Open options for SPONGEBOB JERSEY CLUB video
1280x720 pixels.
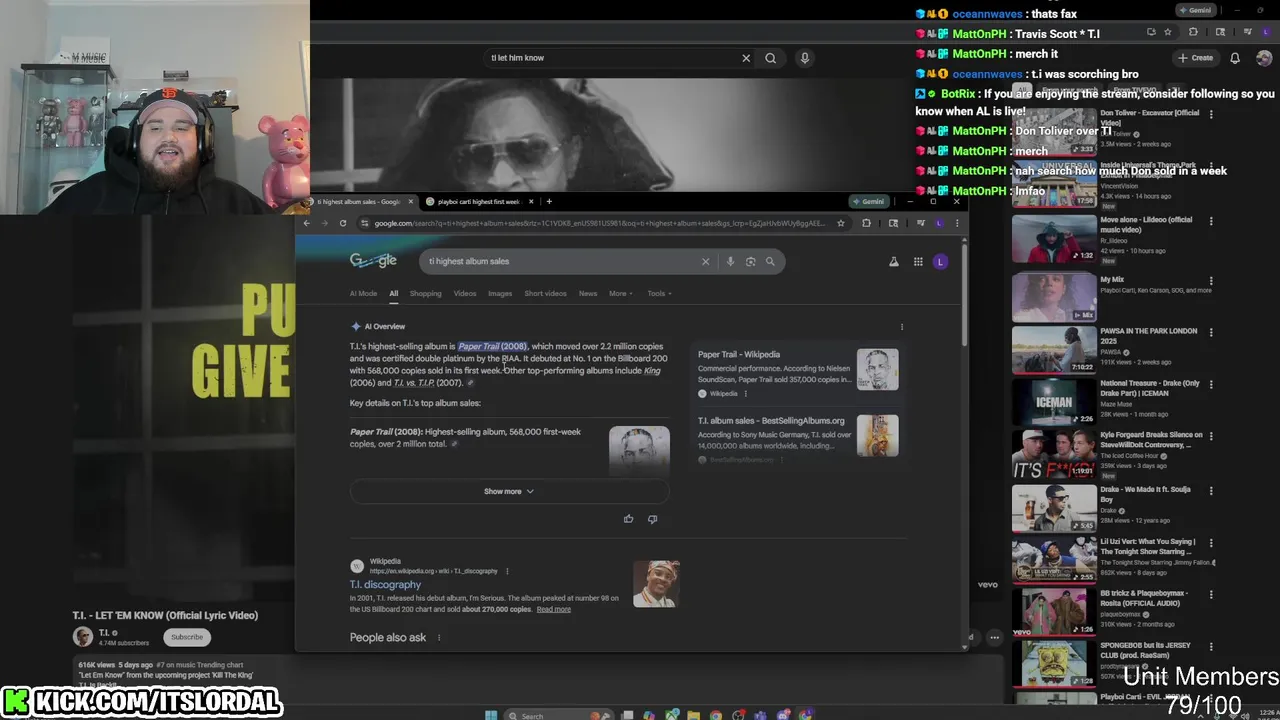click(x=1211, y=647)
